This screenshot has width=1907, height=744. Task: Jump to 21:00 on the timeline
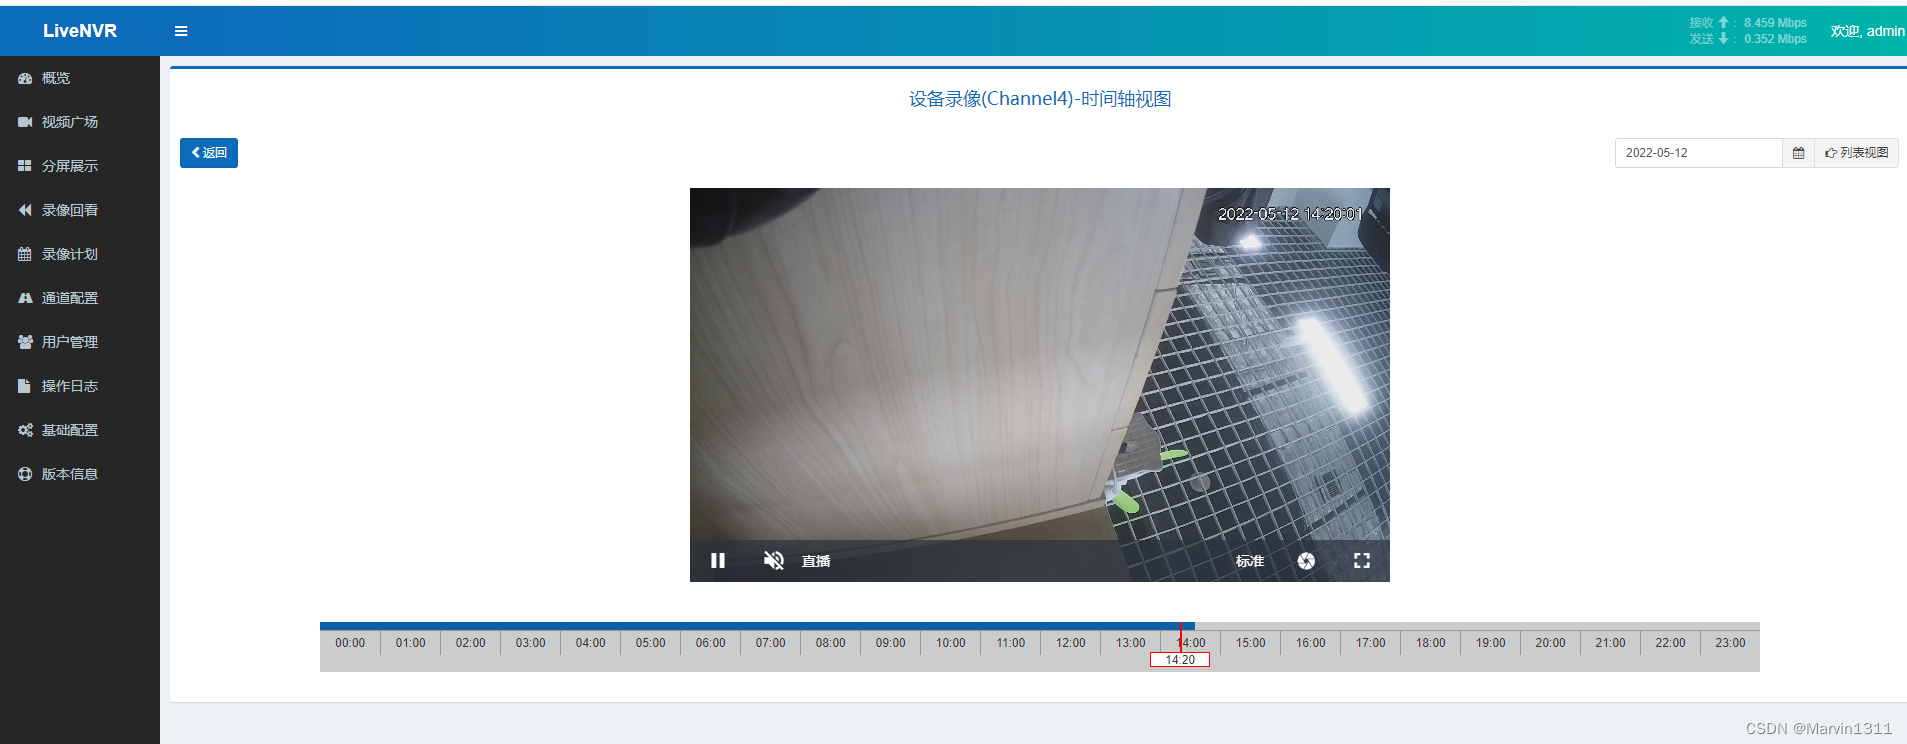[1610, 643]
